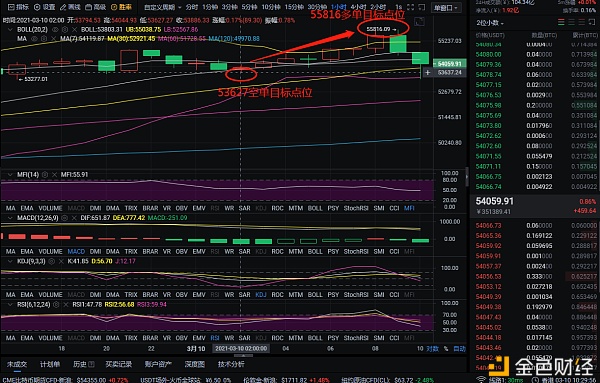Pop out the order book panel
This screenshot has height=383, width=600.
pyautogui.click(x=592, y=23)
